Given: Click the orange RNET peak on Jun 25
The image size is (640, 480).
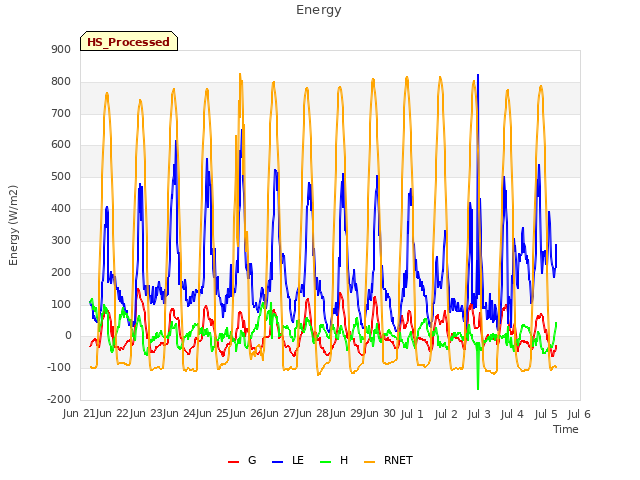Looking at the screenshot, I should coord(240,75).
